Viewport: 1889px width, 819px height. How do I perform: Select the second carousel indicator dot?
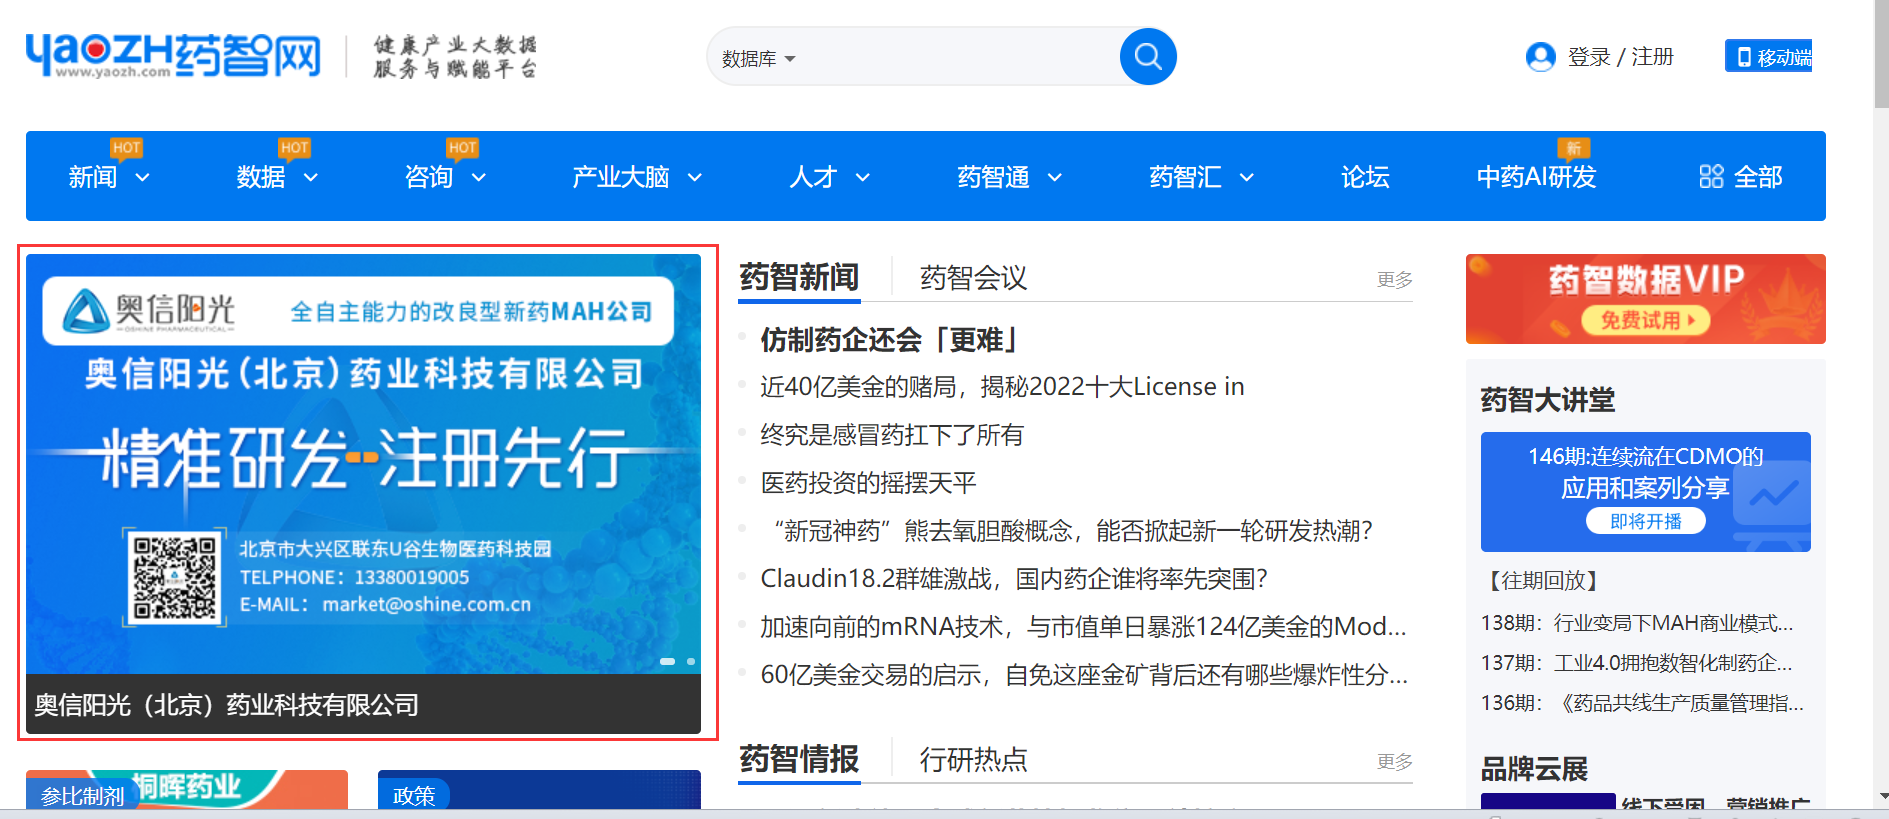[x=690, y=661]
